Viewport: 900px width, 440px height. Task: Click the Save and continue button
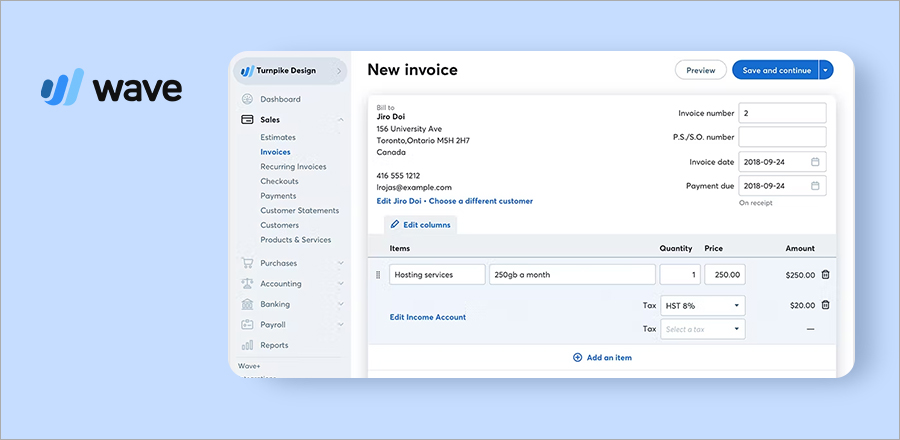click(776, 70)
